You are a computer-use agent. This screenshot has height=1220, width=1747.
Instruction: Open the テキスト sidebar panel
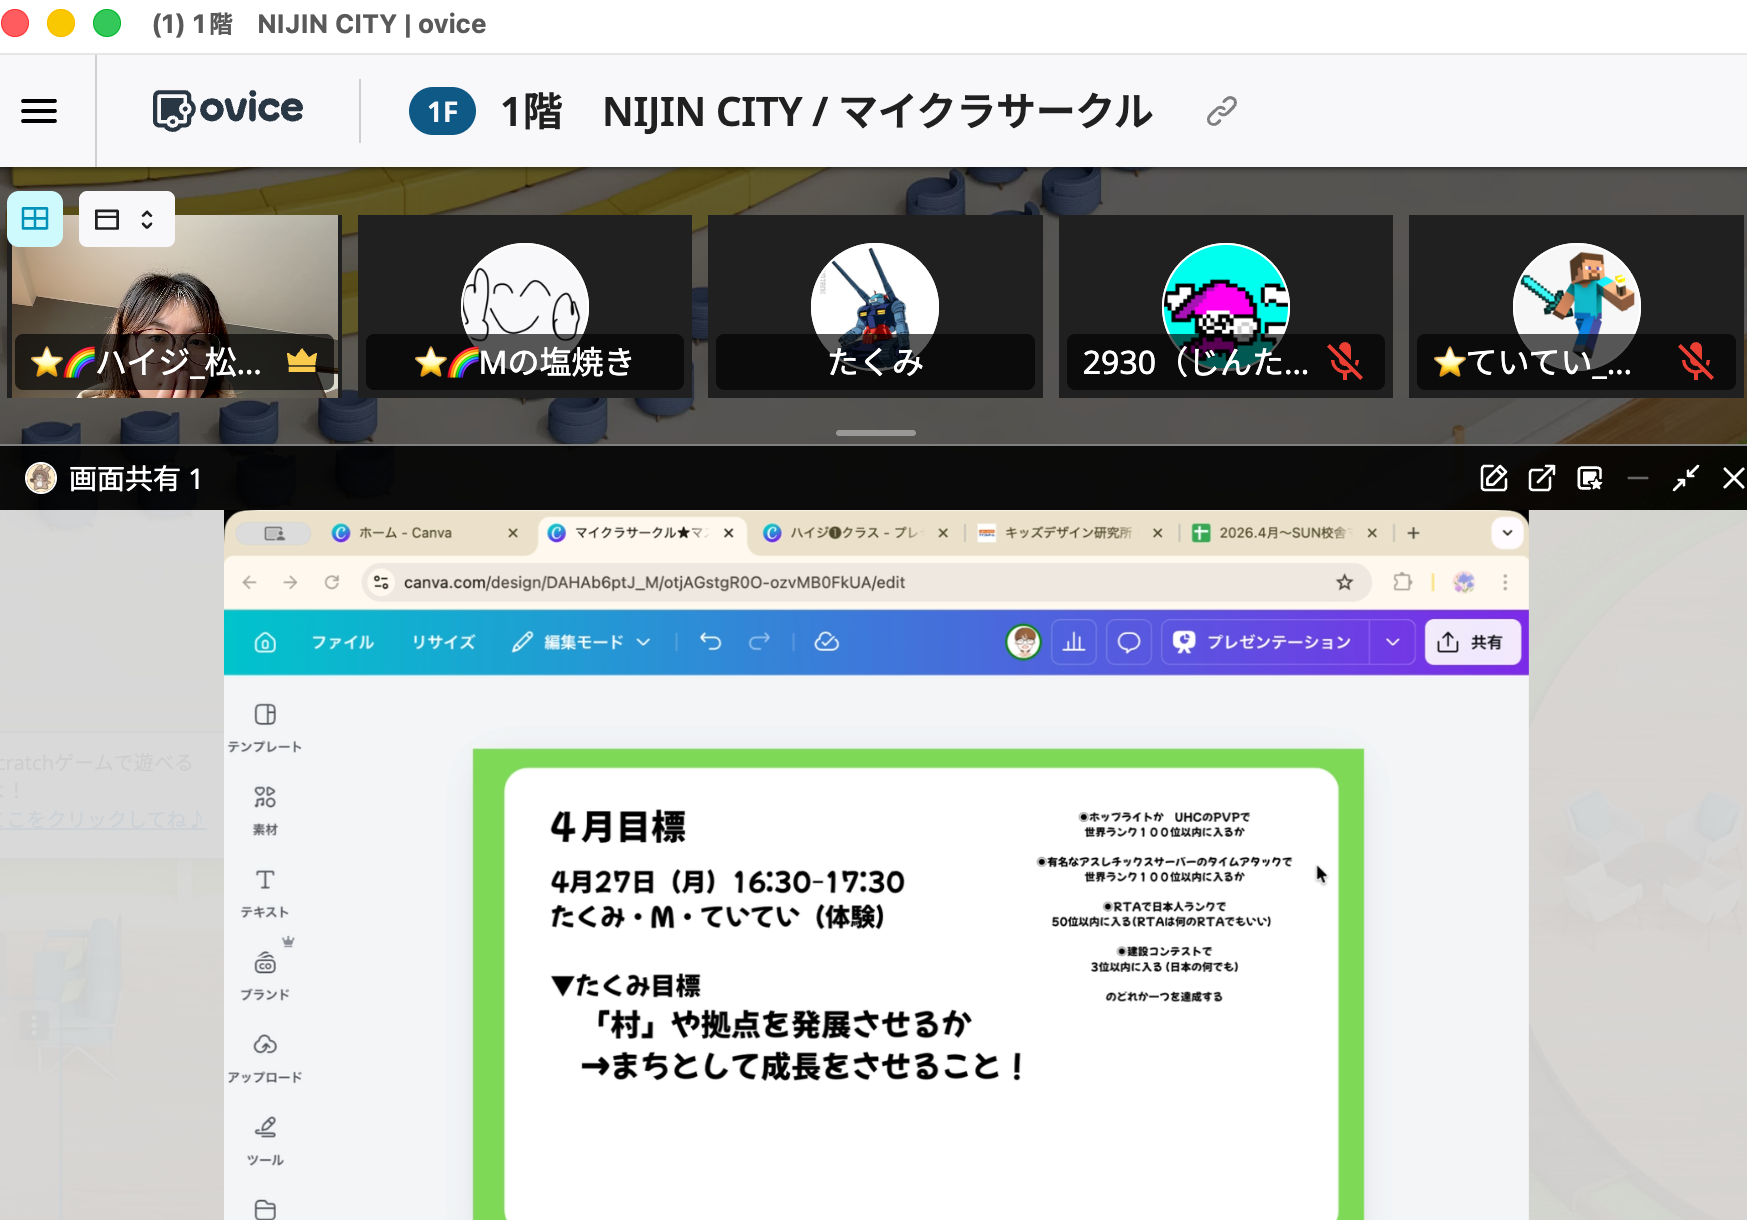point(265,893)
